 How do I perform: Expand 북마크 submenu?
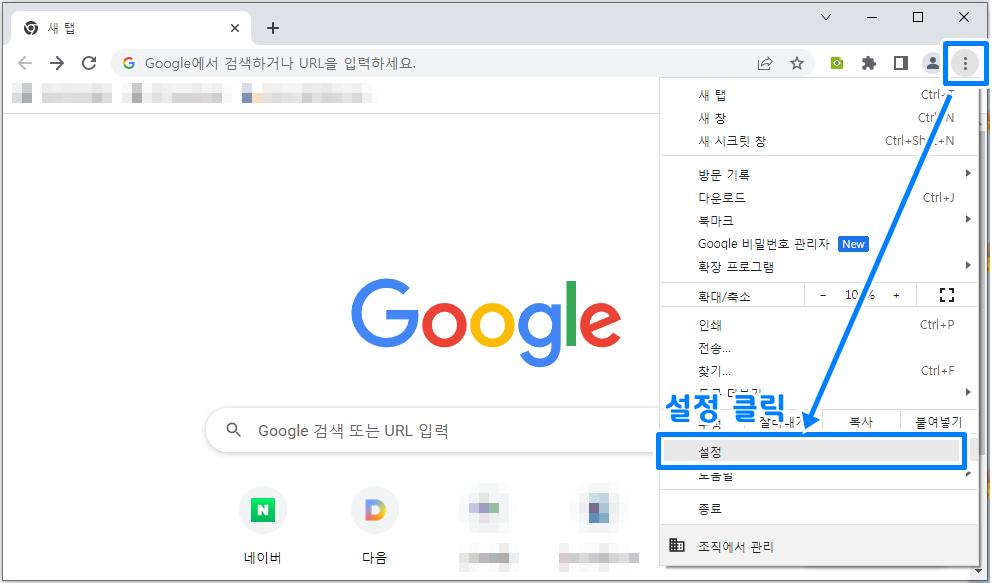tap(819, 221)
